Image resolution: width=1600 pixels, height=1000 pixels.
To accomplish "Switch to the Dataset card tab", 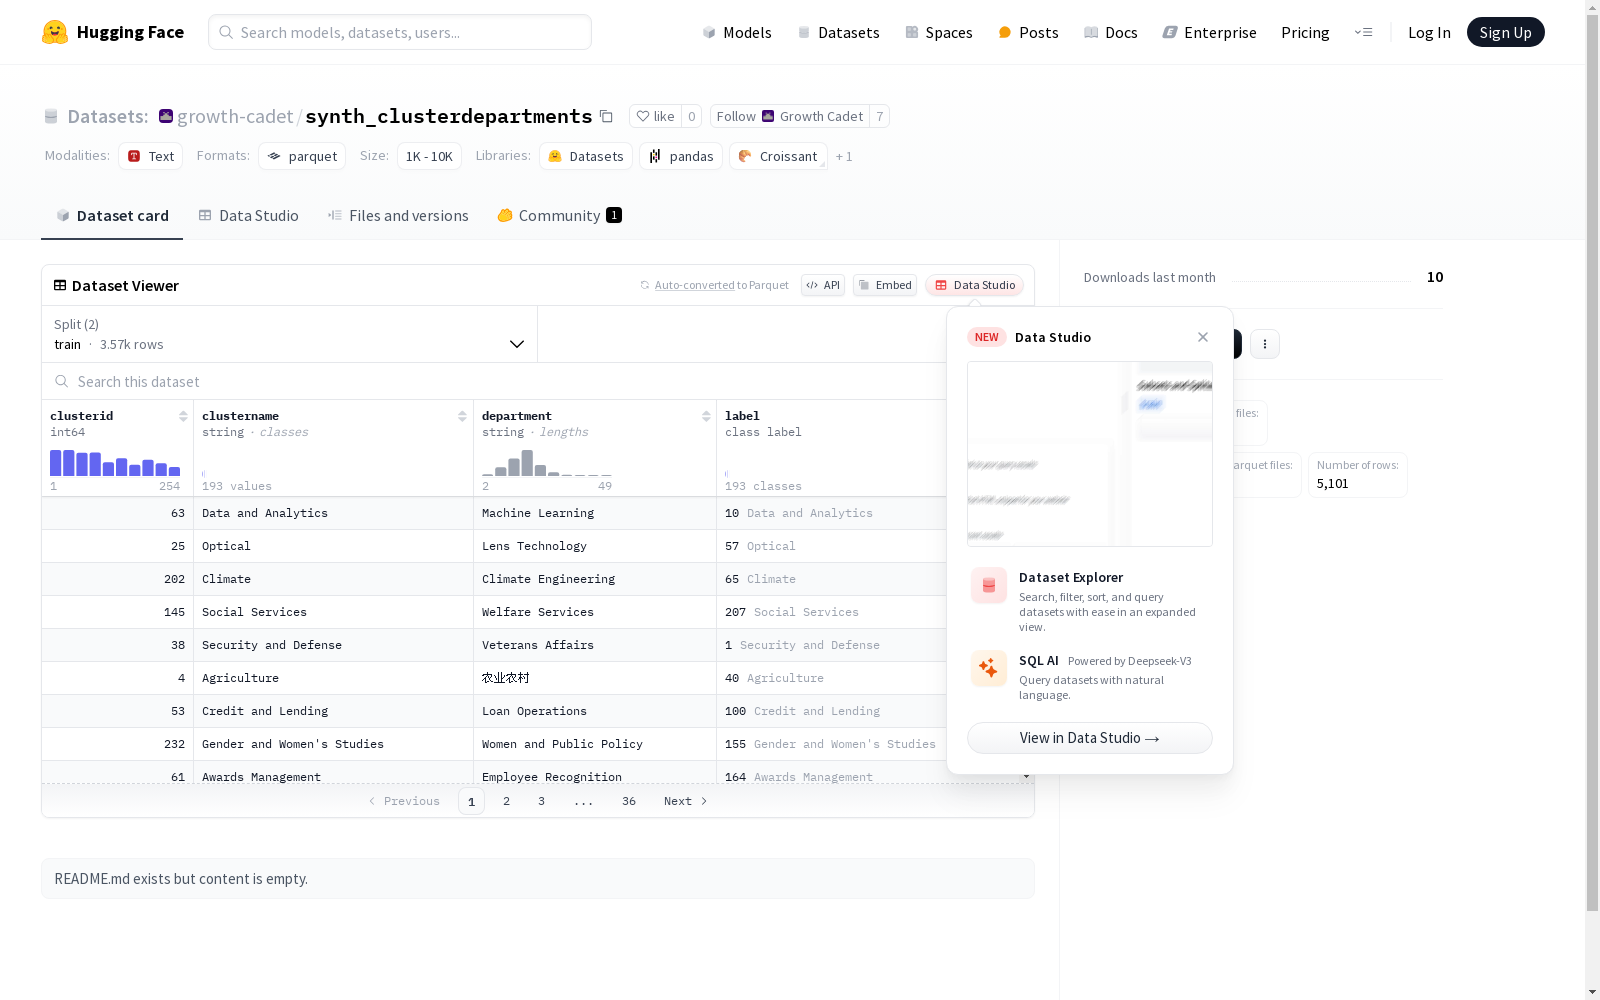I will (x=112, y=216).
